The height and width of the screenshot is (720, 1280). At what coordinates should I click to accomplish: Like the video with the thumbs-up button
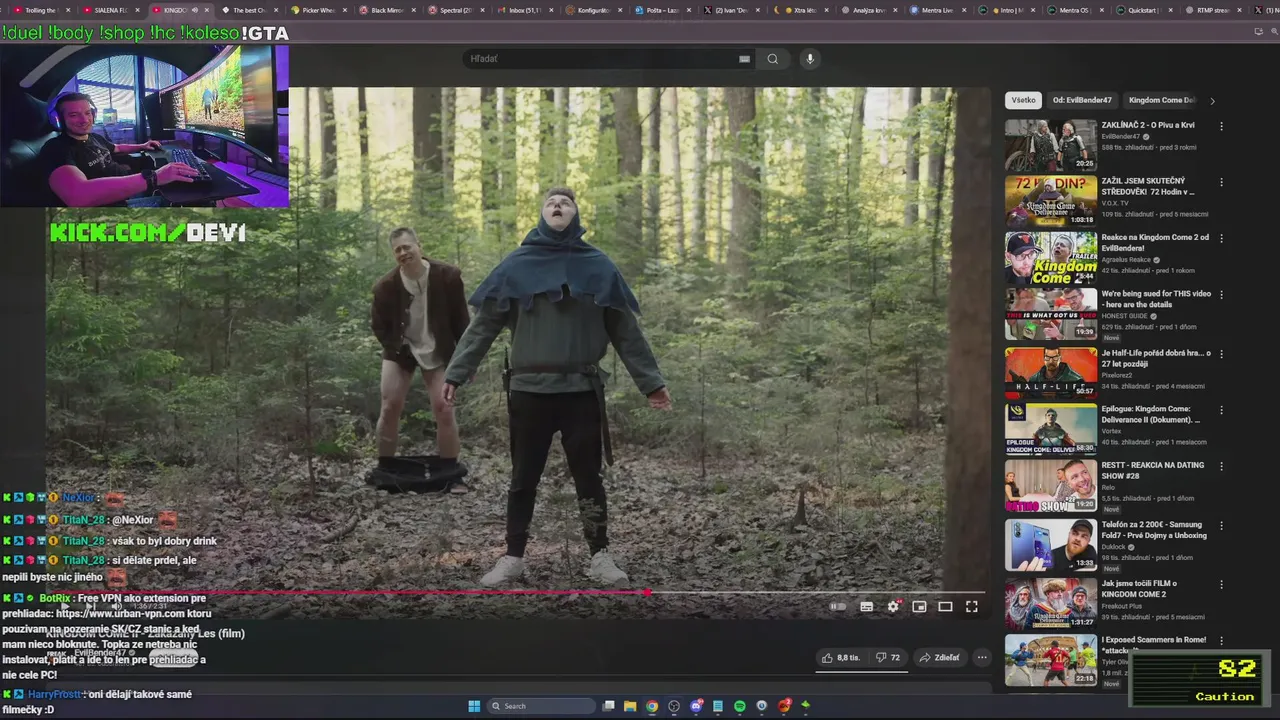coord(841,657)
